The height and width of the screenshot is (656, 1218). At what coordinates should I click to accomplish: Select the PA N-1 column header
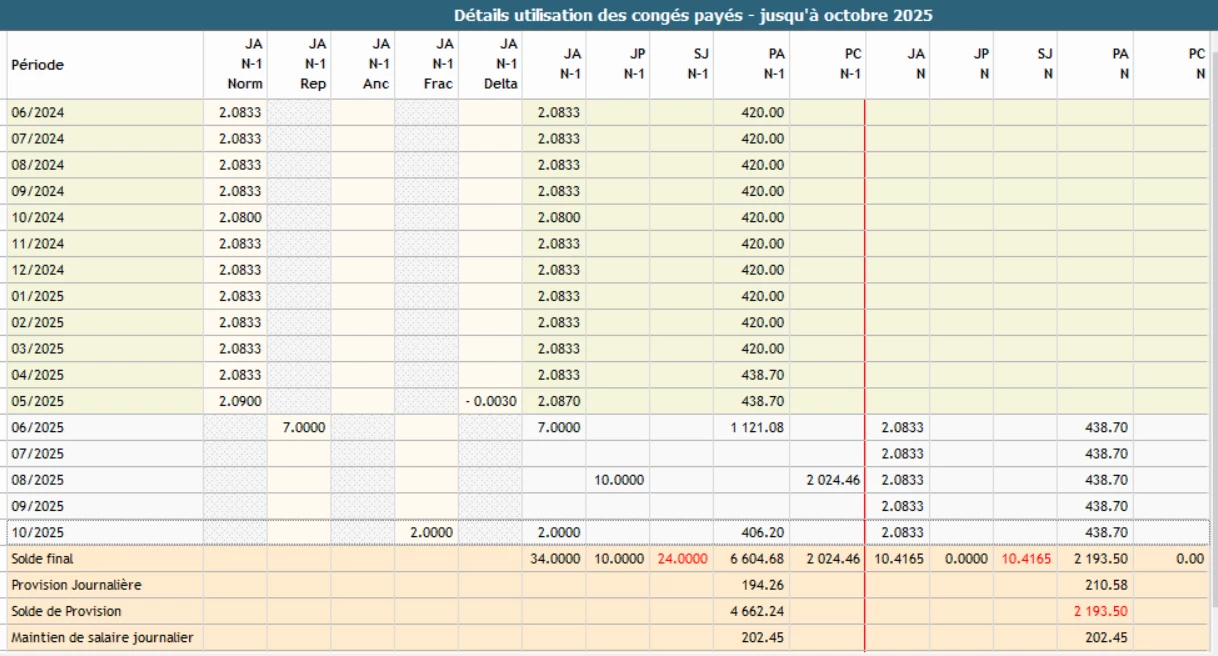coord(752,64)
